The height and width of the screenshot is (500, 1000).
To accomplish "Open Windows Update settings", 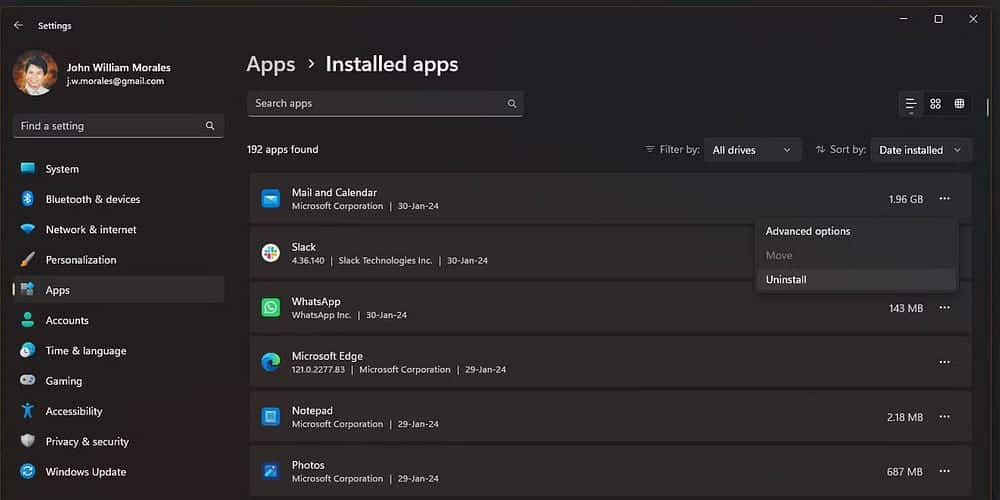I will click(119, 472).
